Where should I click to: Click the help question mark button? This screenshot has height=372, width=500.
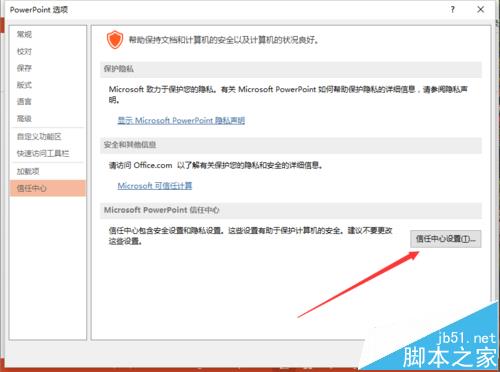[452, 9]
